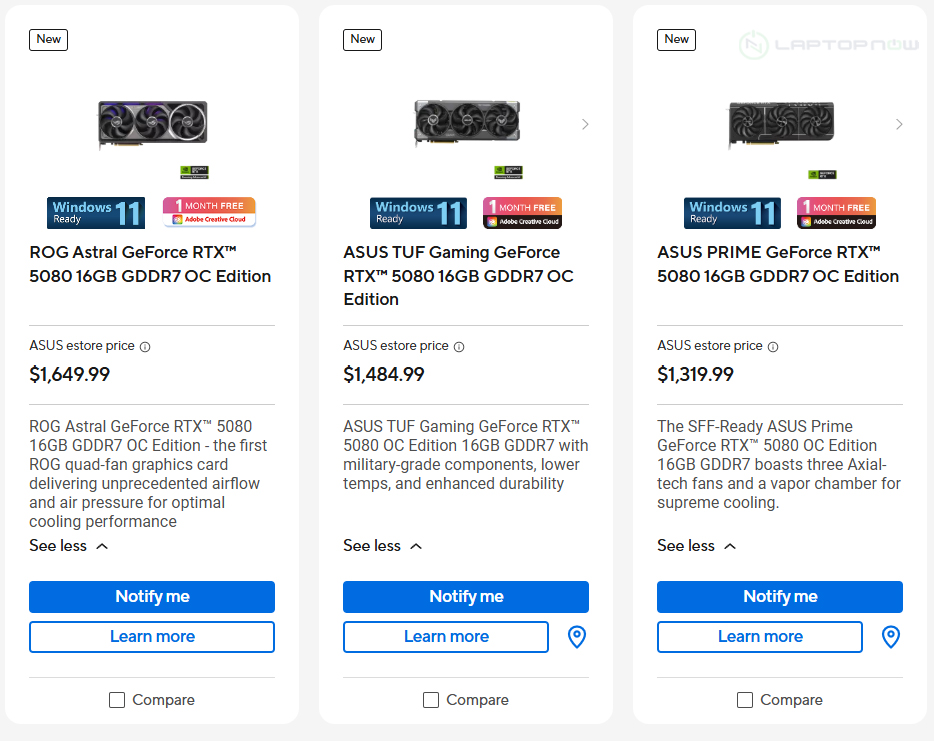The width and height of the screenshot is (934, 741).
Task: Show next image of TUF Gaming card
Action: point(585,124)
